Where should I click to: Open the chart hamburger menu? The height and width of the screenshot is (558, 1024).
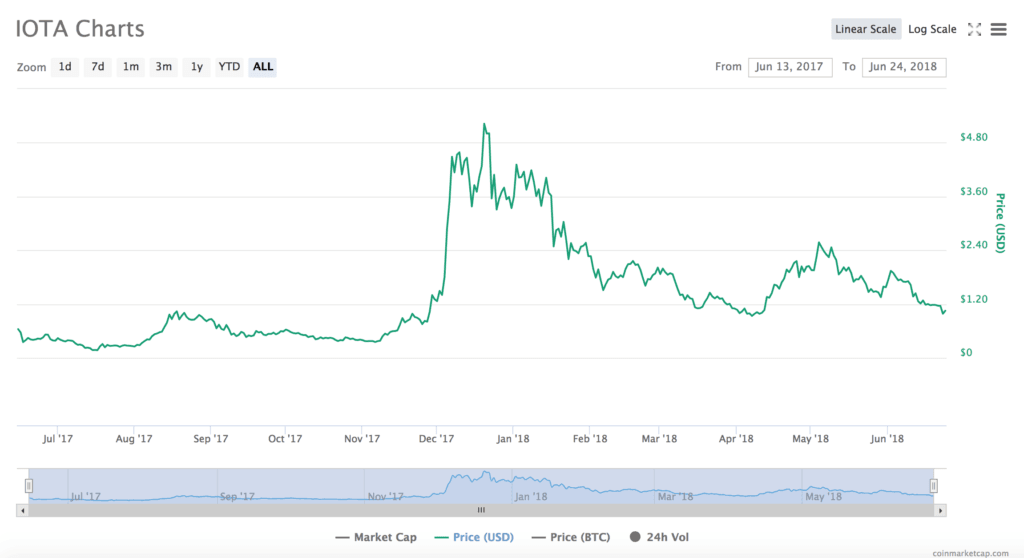(998, 29)
